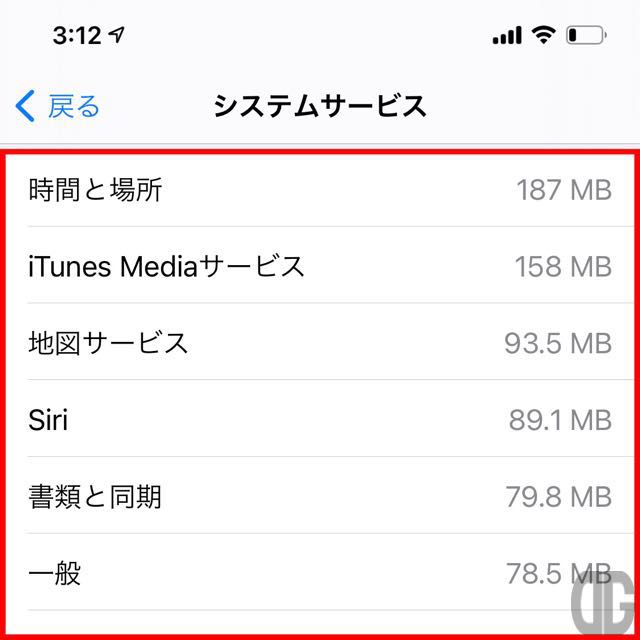640x640 pixels.
Task: Tap the 158 MB usage value
Action: (x=563, y=267)
